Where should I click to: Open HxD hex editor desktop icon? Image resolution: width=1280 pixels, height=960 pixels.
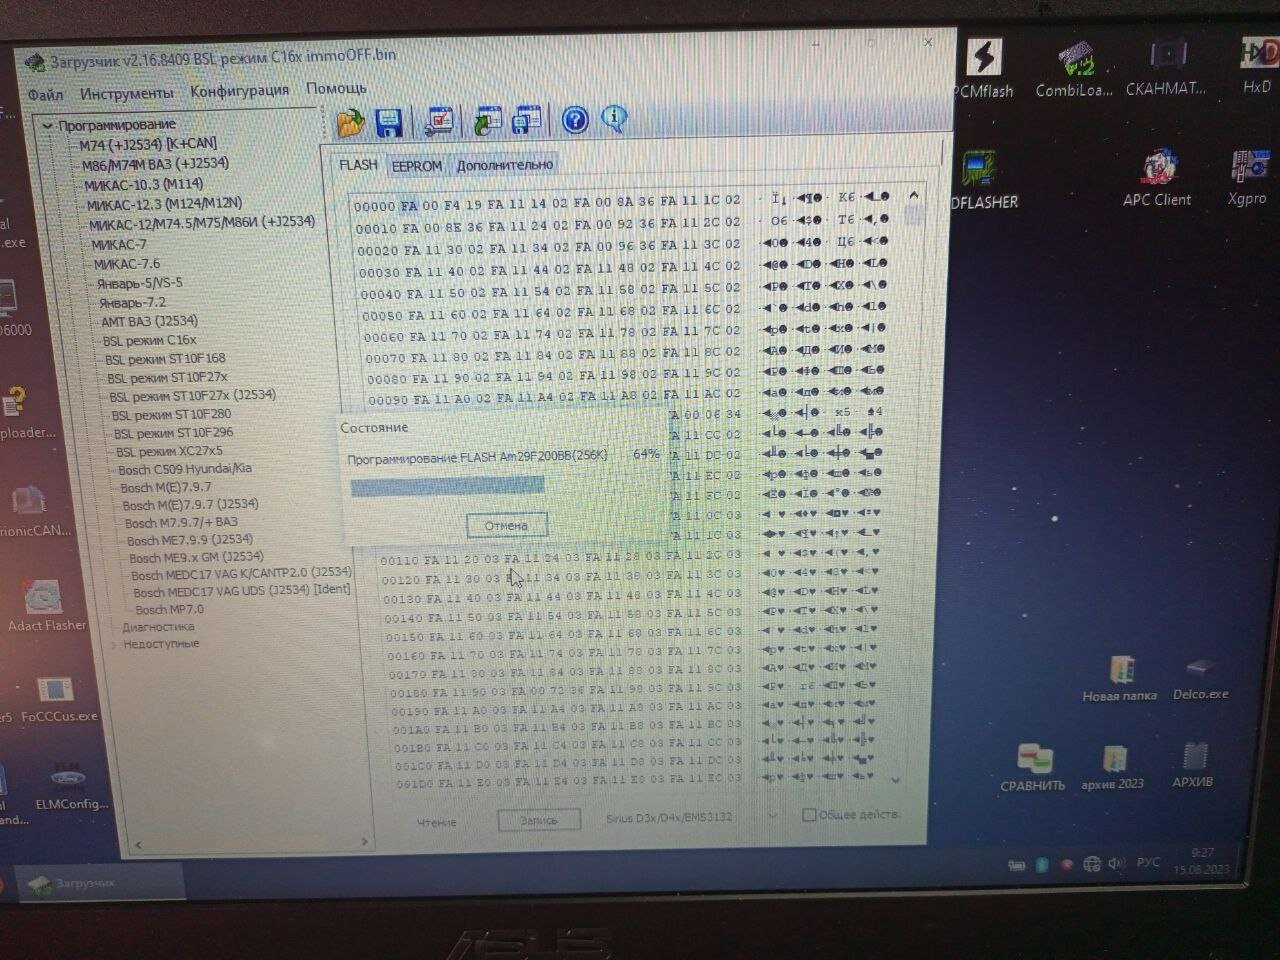click(1257, 66)
